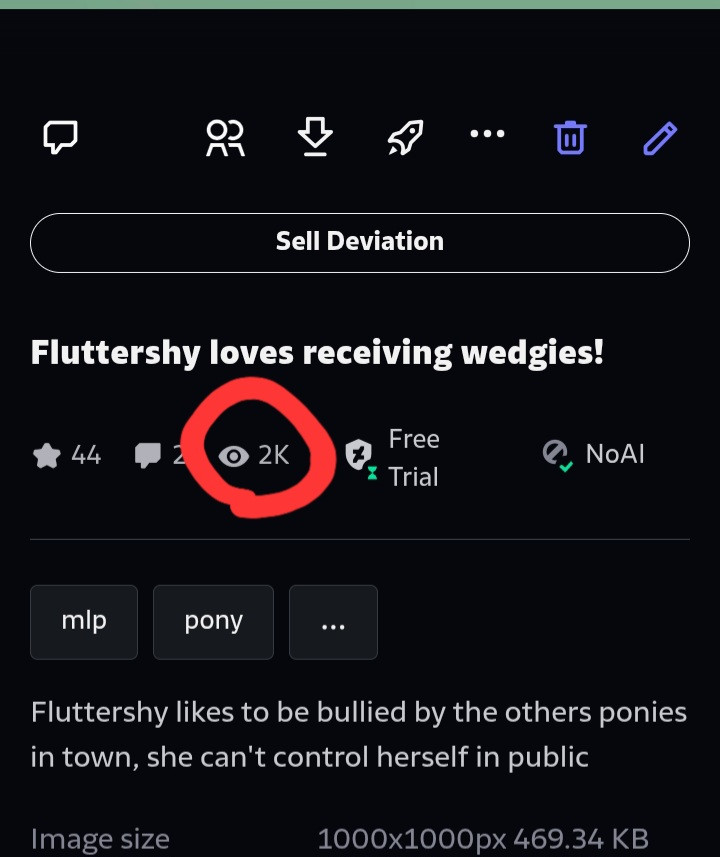Screen dimensions: 720x857
Task: Expand hidden tags with ellipsis chip
Action: click(333, 622)
